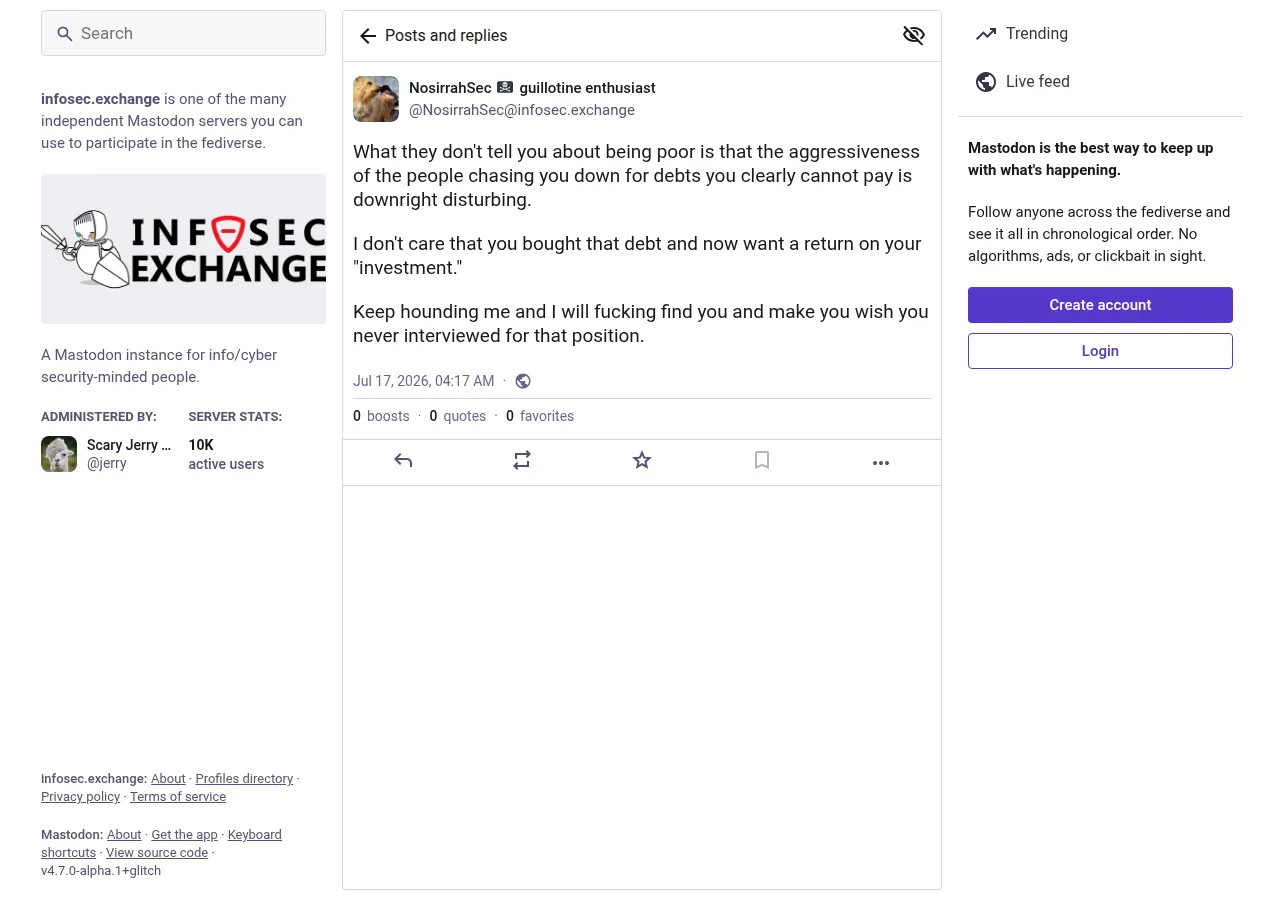
Task: Open NosirrahSec's profile avatar
Action: (376, 99)
